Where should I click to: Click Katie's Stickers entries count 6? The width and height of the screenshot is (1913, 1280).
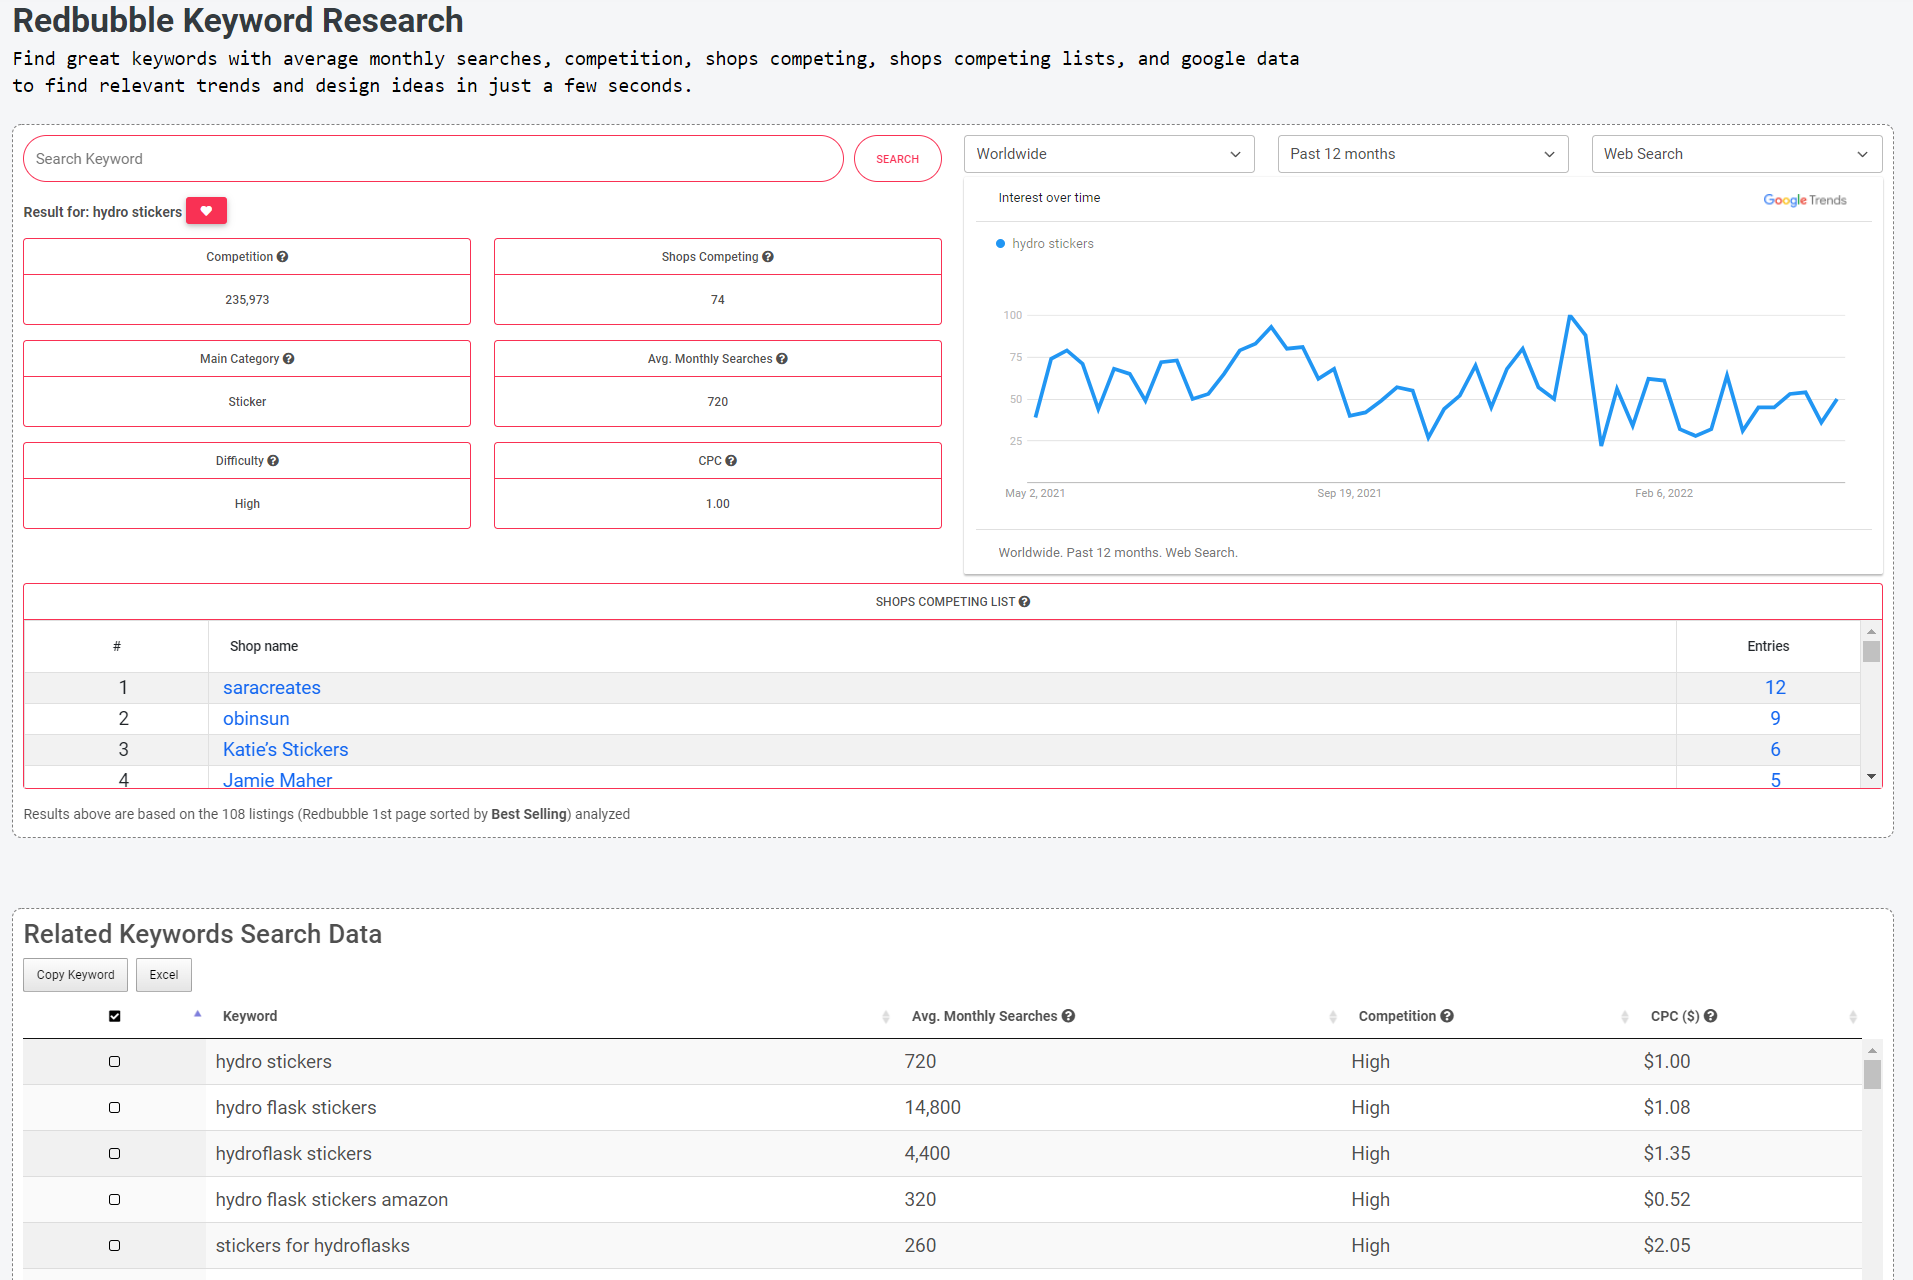(1775, 750)
